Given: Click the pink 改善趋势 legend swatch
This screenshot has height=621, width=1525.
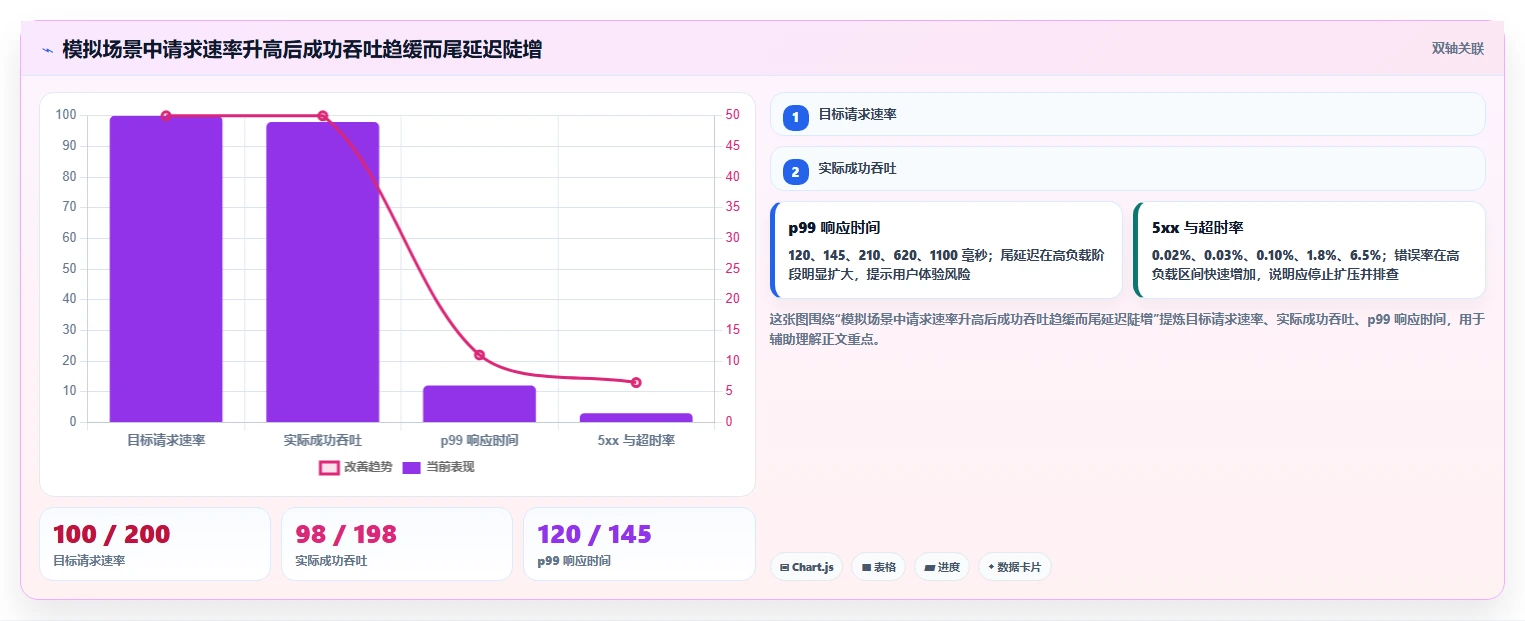Looking at the screenshot, I should point(329,467).
